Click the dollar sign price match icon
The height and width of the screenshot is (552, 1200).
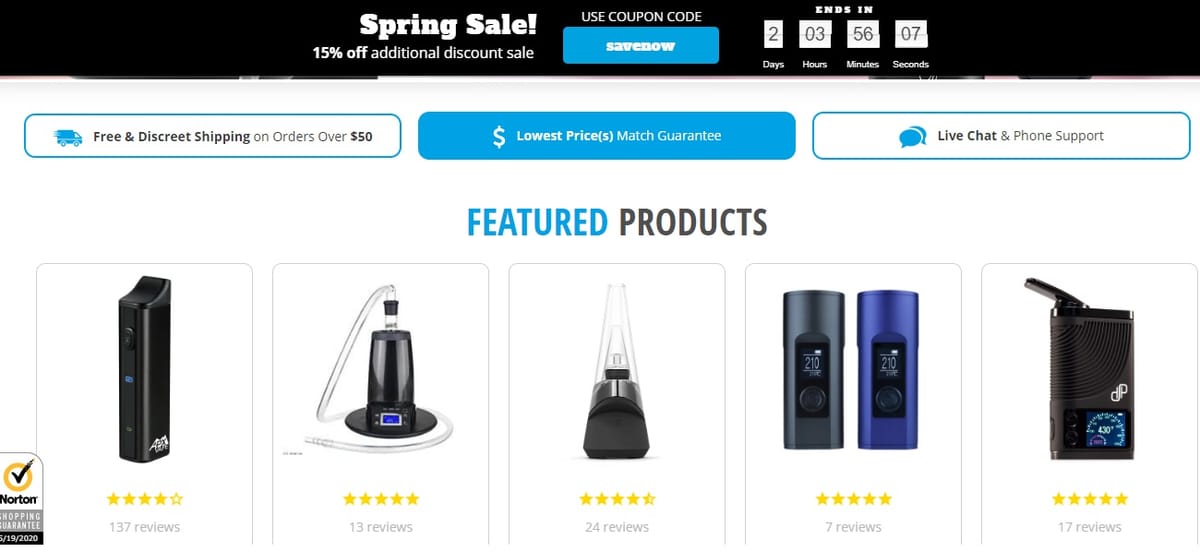coord(499,136)
